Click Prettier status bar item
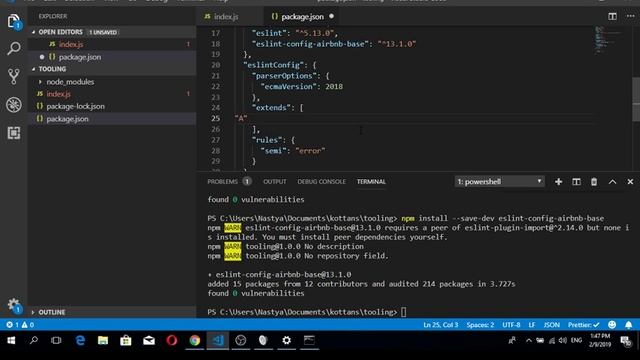Viewport: 640px width, 360px height. 584,325
